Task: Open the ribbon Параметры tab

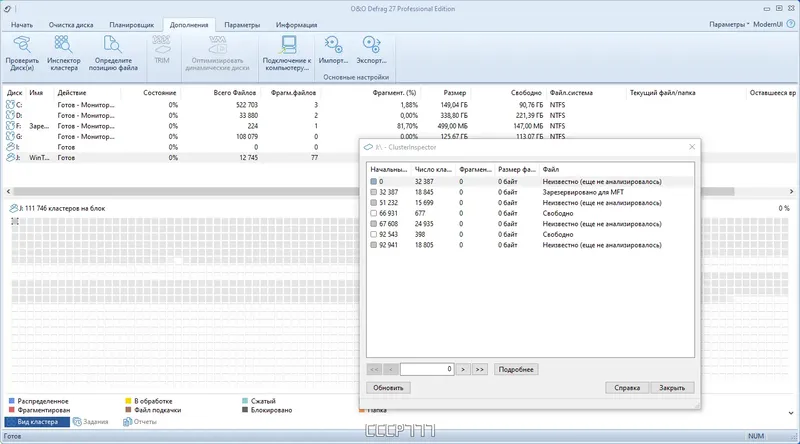Action: click(x=242, y=24)
